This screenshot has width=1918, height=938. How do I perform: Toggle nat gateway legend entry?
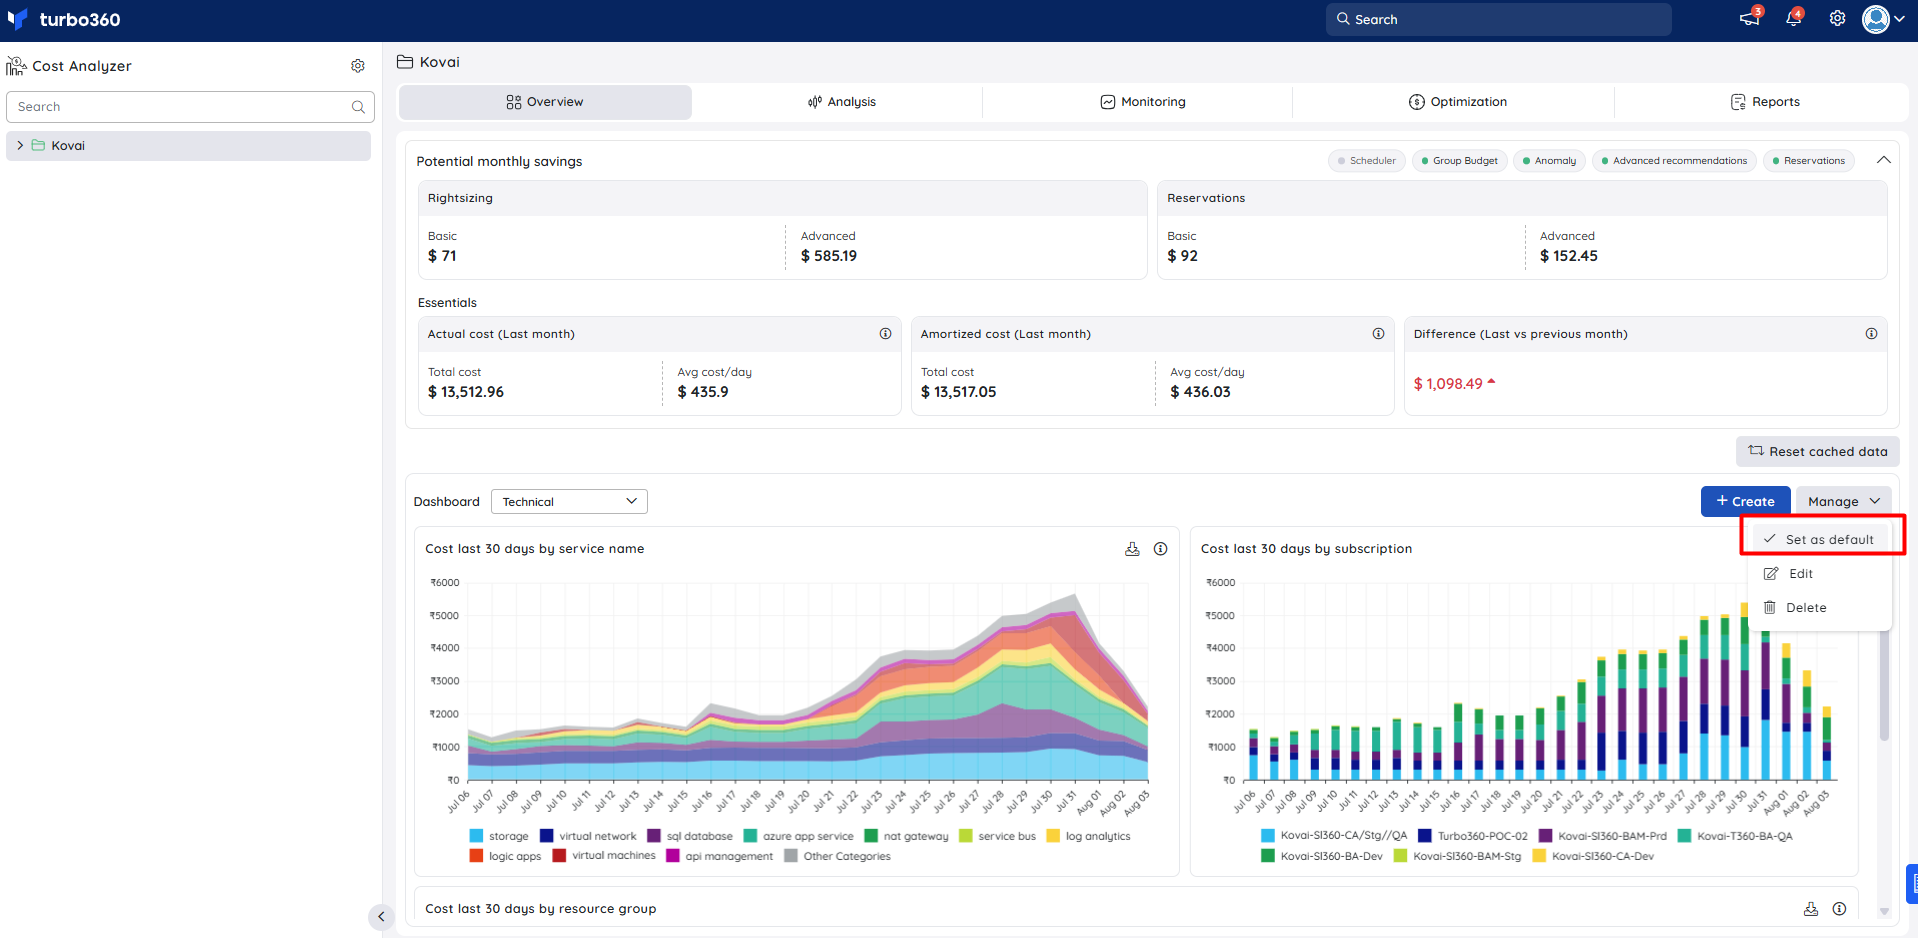[906, 836]
